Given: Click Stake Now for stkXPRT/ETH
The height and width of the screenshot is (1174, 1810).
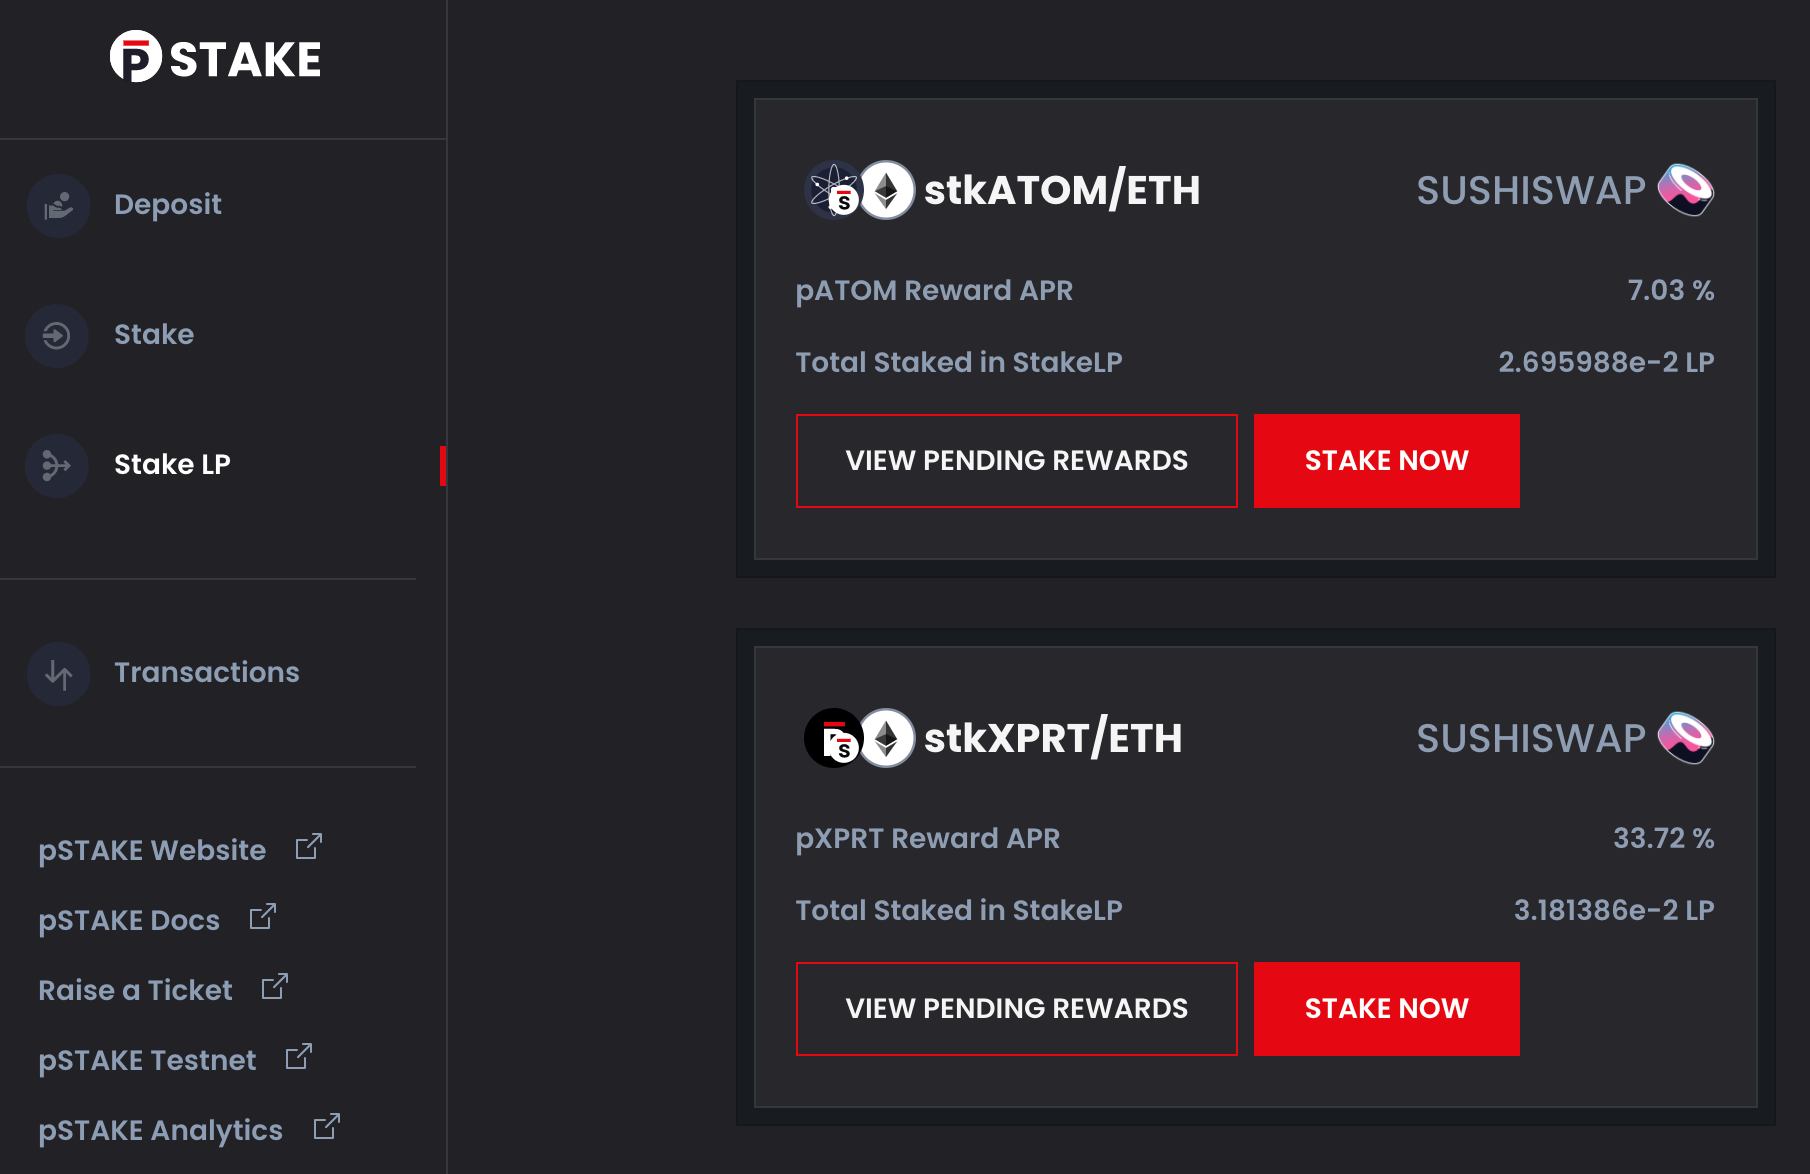Looking at the screenshot, I should [1387, 1009].
